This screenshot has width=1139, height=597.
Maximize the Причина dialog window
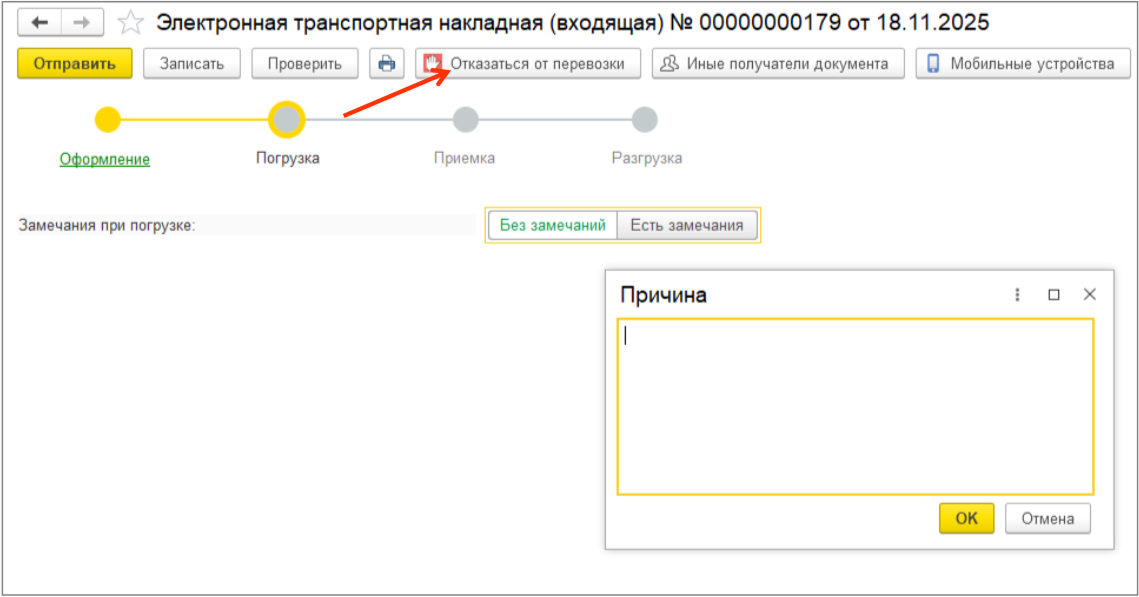1053,295
